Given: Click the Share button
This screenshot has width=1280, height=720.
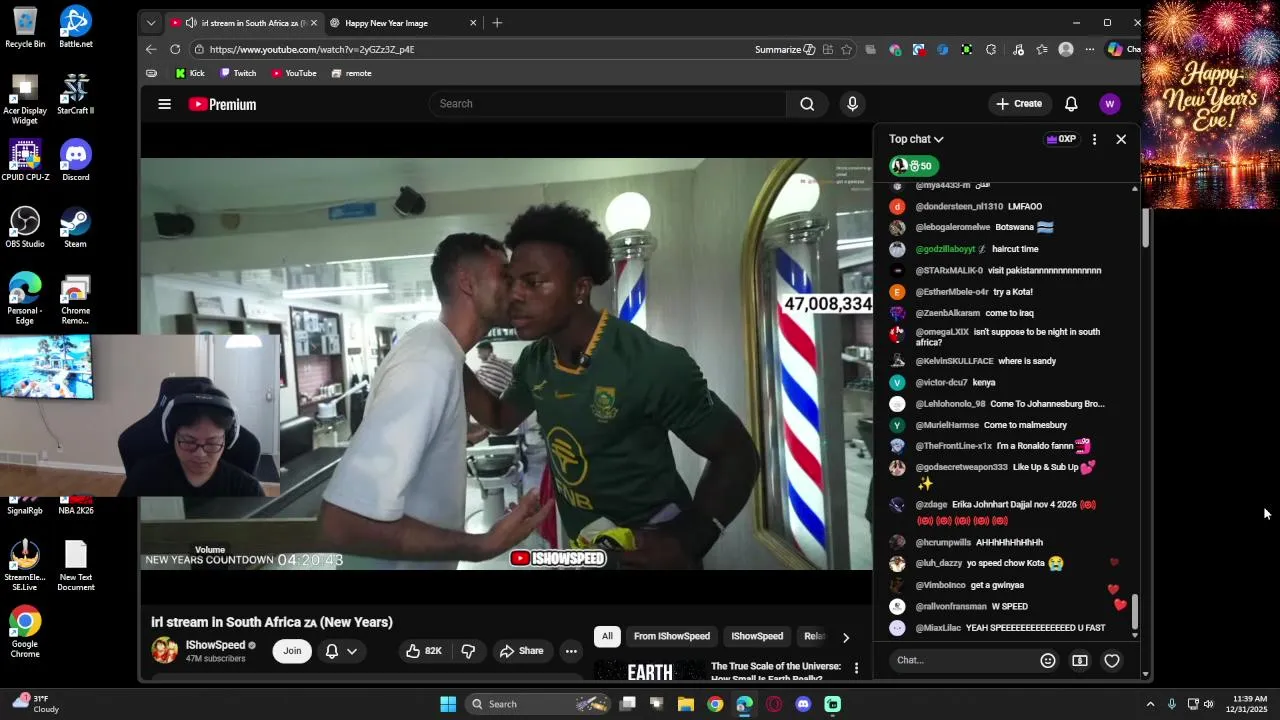Looking at the screenshot, I should (521, 651).
